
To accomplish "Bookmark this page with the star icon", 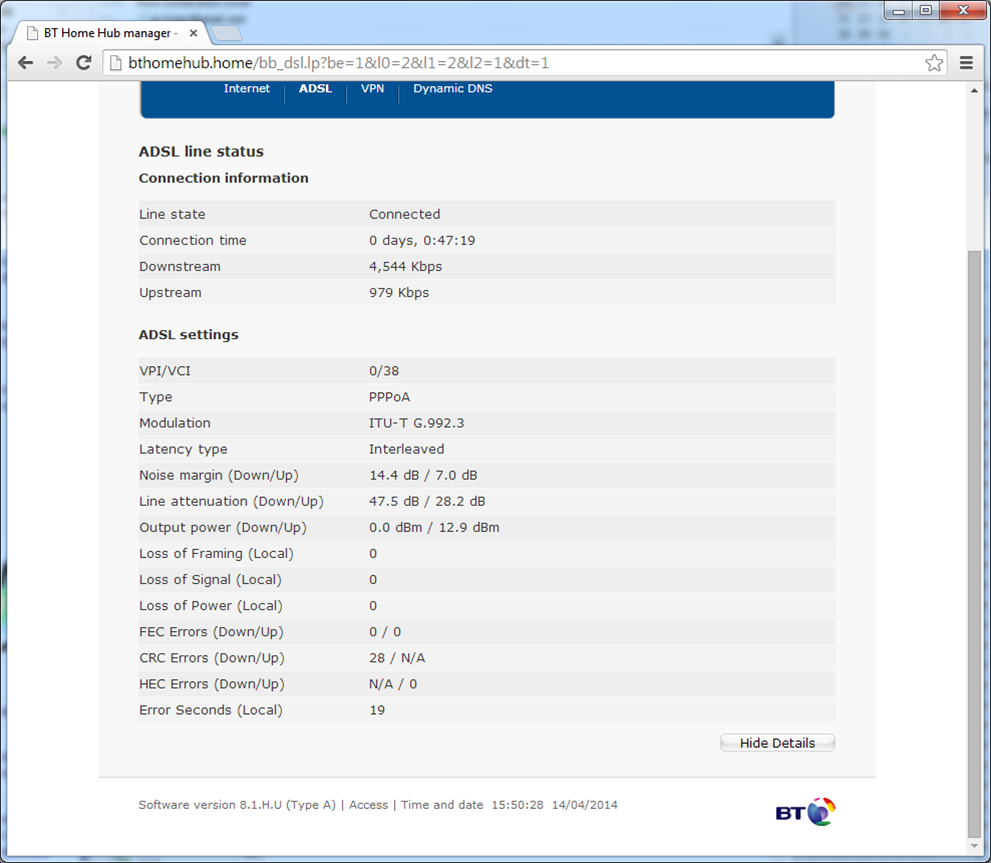I will point(934,63).
